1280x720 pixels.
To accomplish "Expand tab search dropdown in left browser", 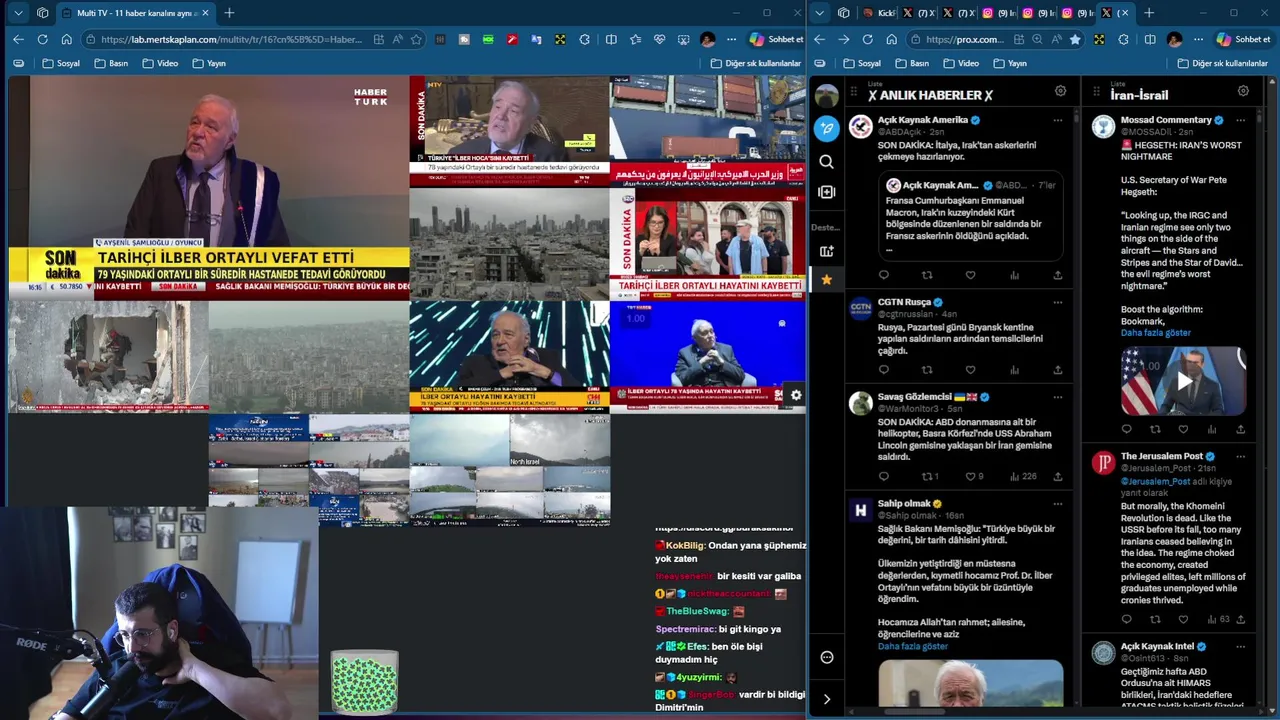I will point(18,13).
